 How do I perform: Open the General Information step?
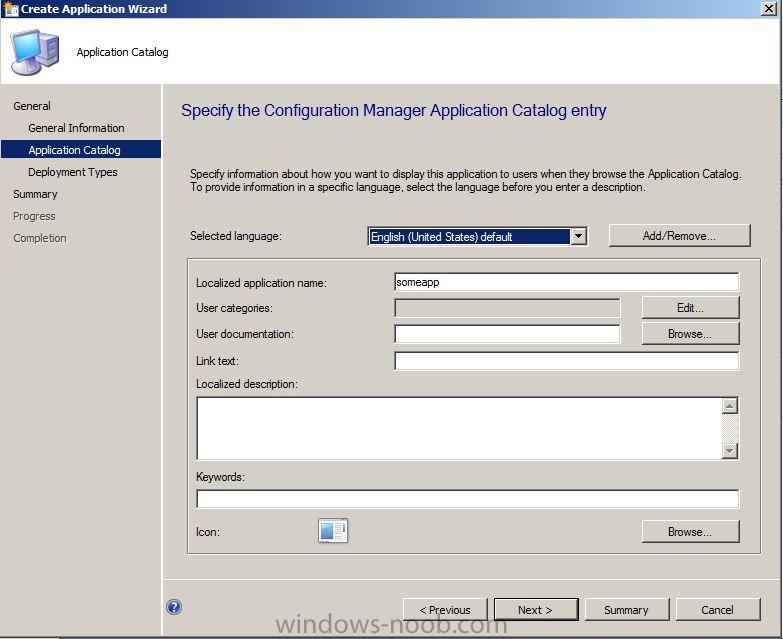pos(76,128)
